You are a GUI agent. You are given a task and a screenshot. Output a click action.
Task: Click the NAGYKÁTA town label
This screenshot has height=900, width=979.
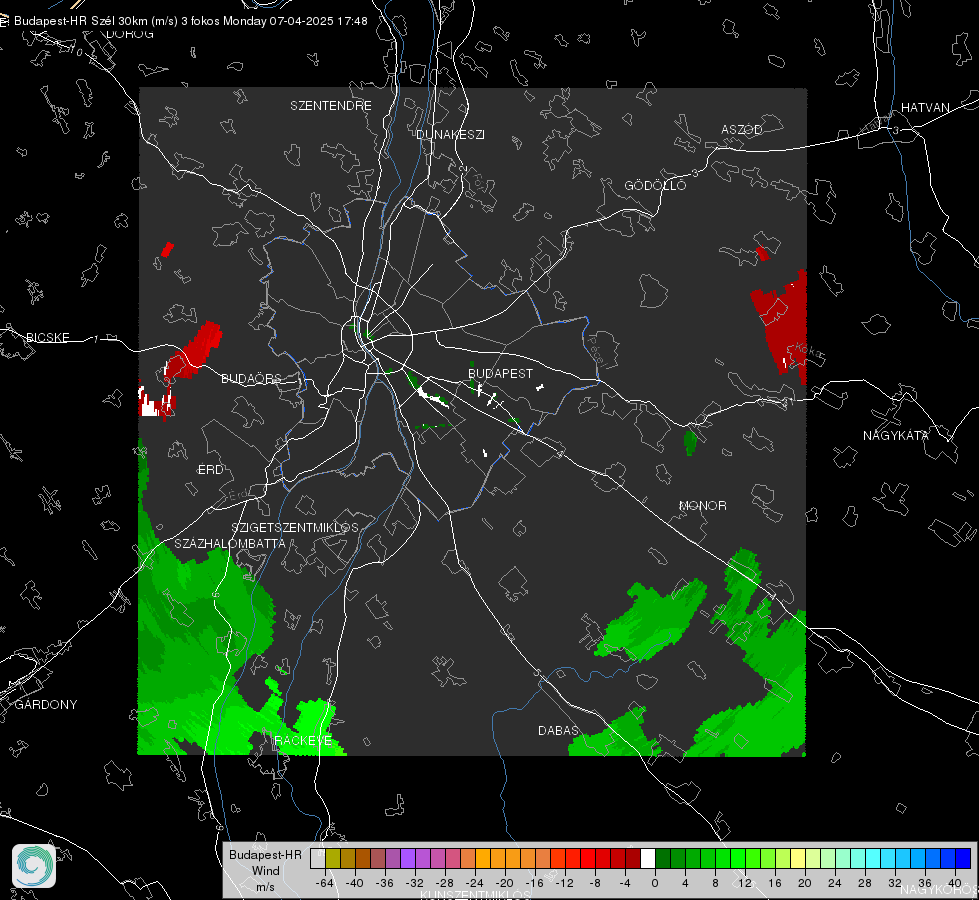[x=896, y=436]
